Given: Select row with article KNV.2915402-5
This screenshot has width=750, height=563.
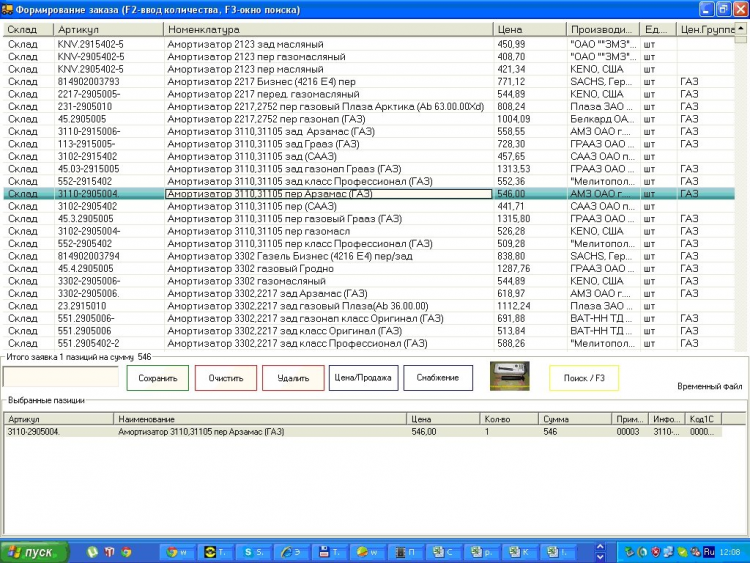Looking at the screenshot, I should click(x=368, y=44).
